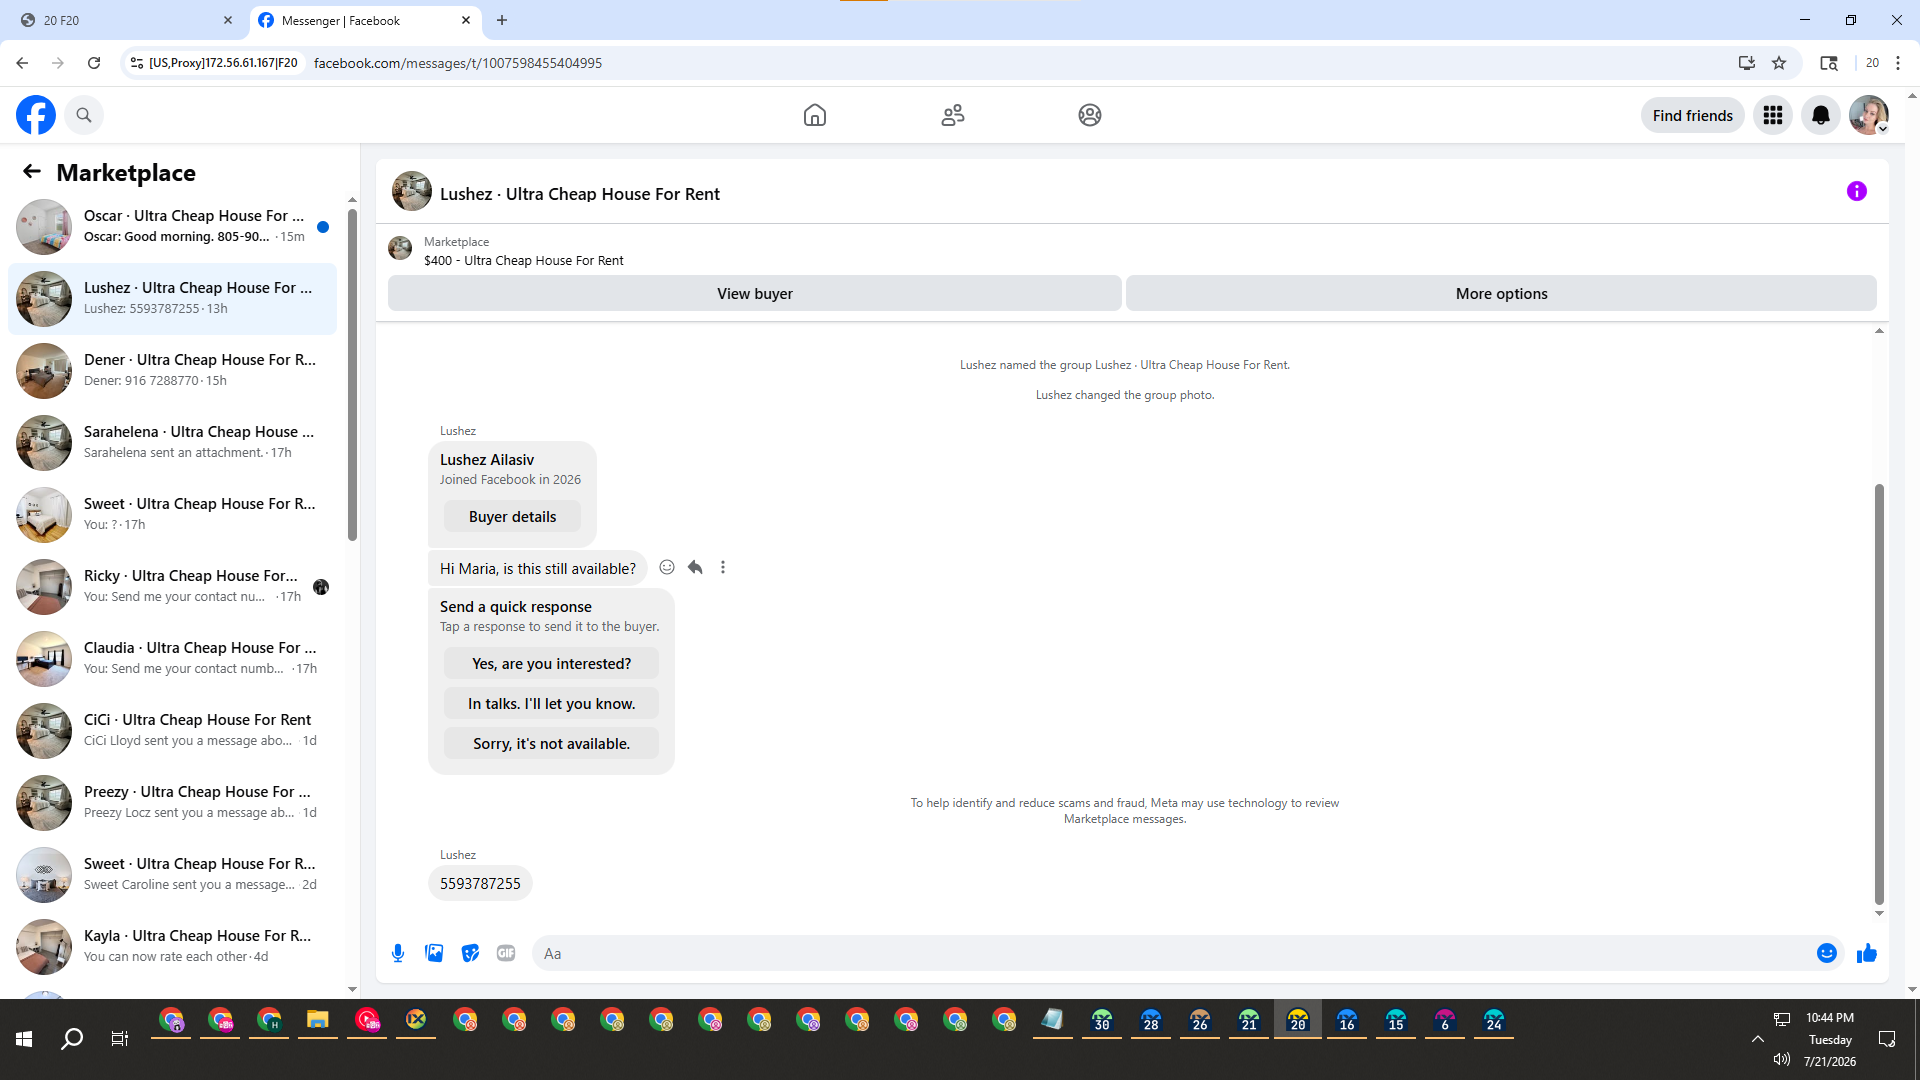Open File Explorer from the taskbar

pyautogui.click(x=318, y=1020)
